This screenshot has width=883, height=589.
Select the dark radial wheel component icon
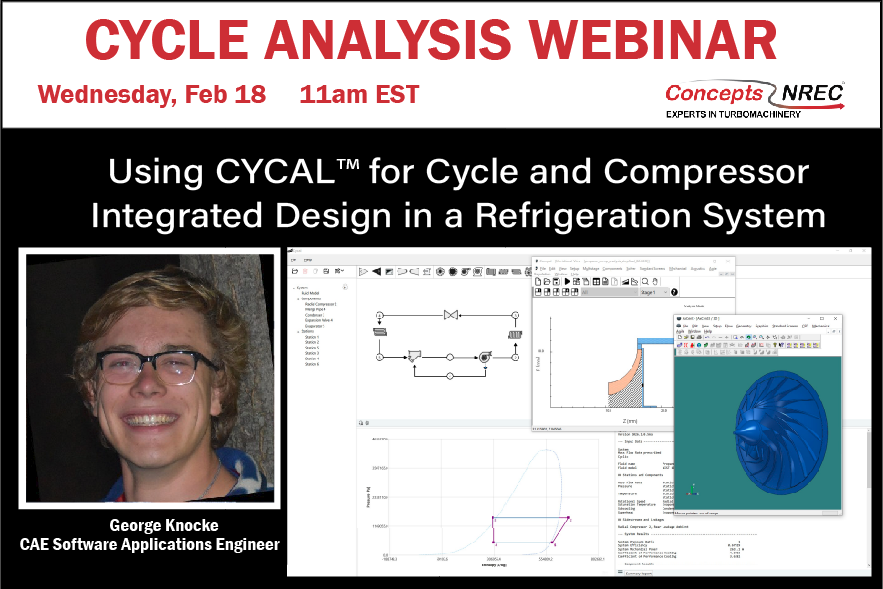(453, 271)
